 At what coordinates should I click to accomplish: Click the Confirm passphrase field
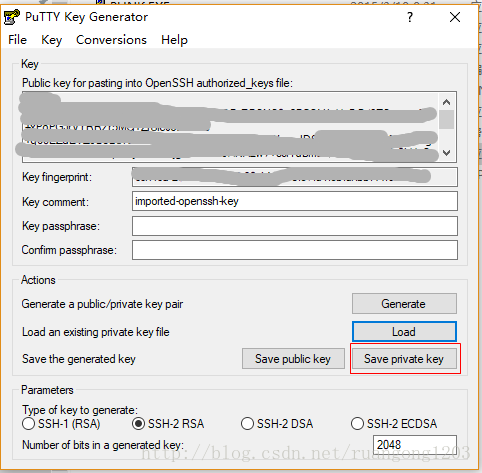tap(295, 250)
